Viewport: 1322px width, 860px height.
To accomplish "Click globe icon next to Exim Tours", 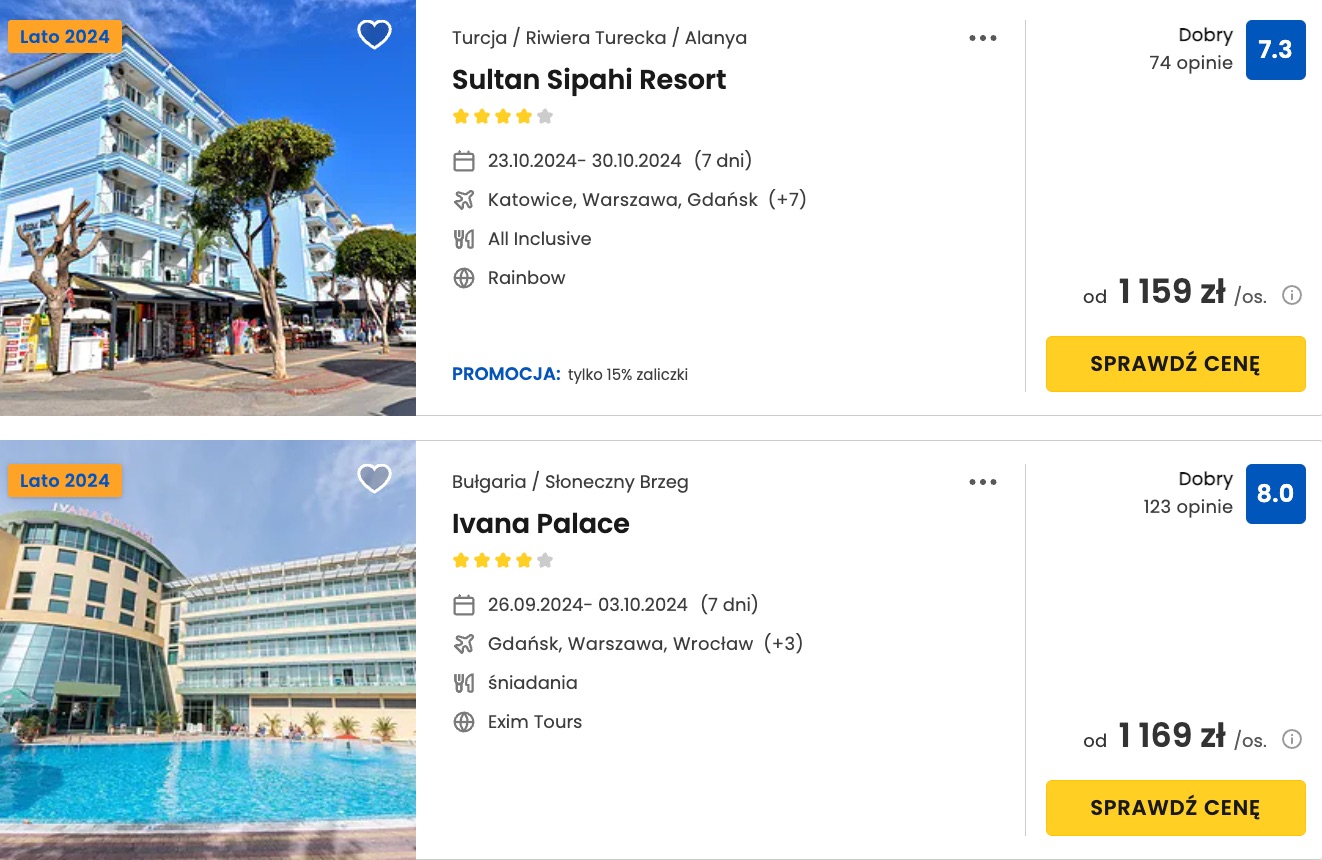I will tap(464, 722).
